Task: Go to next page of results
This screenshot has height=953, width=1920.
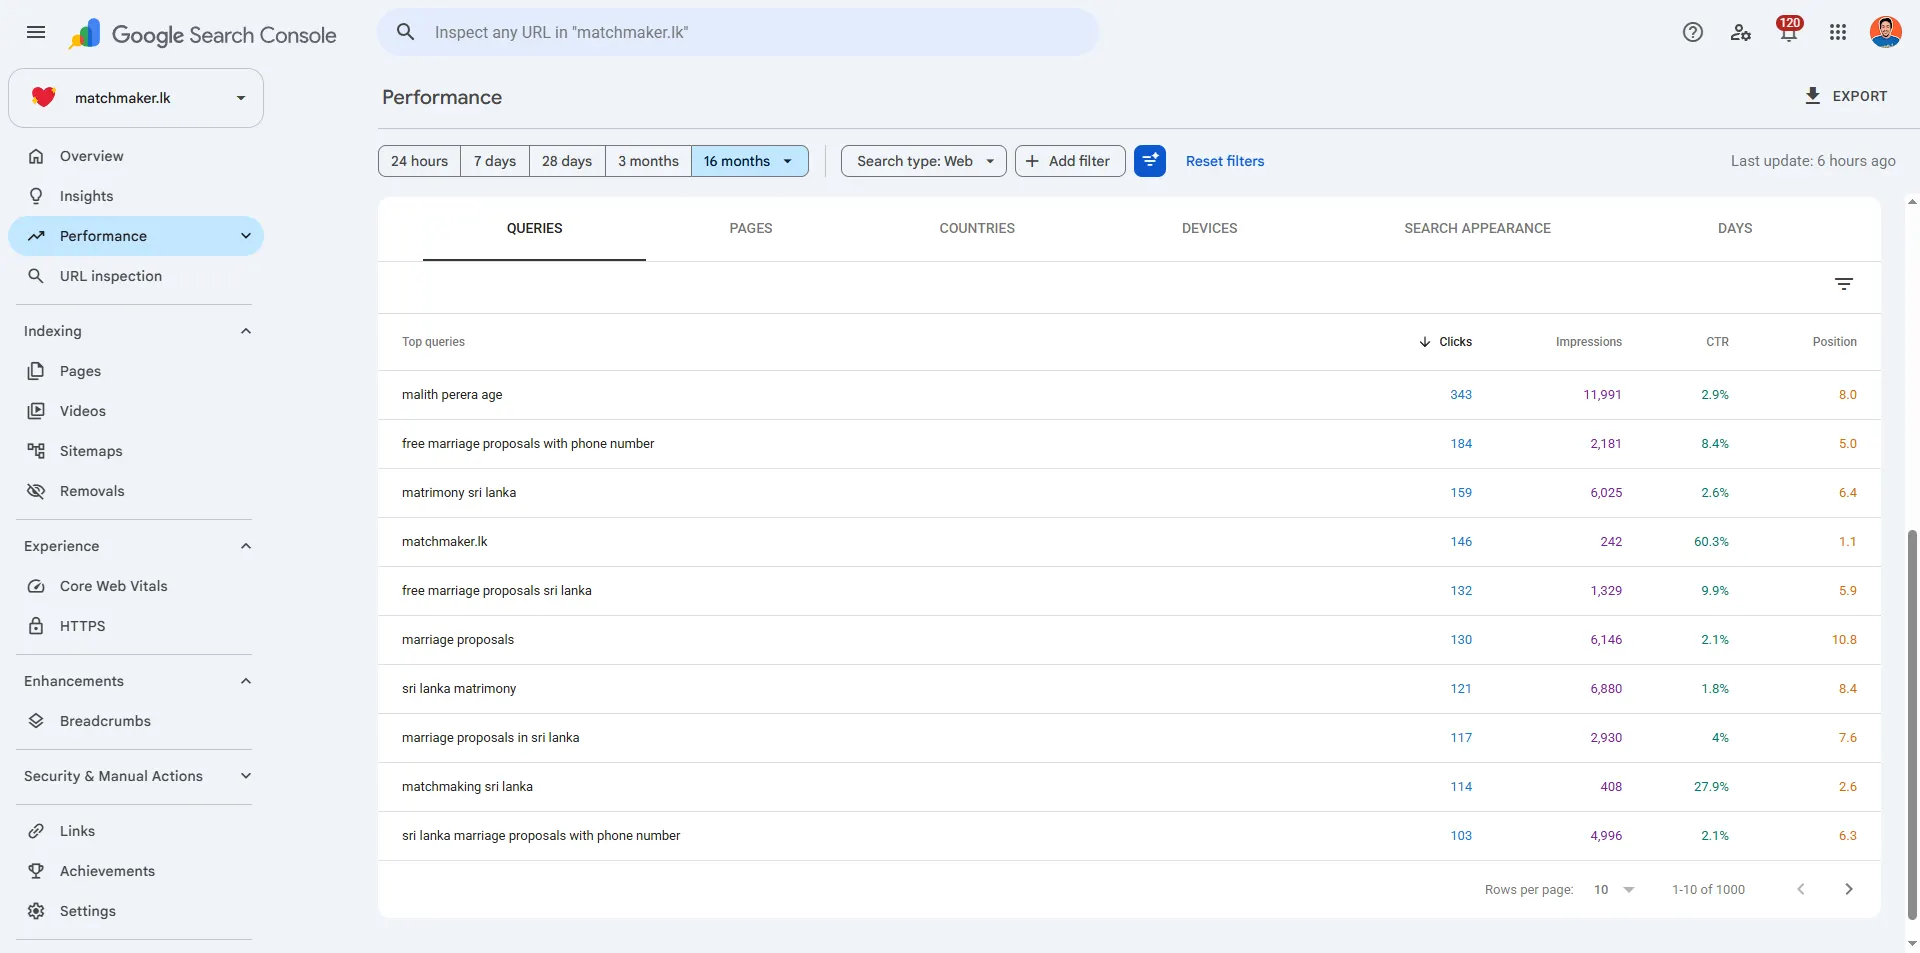Action: click(x=1848, y=889)
